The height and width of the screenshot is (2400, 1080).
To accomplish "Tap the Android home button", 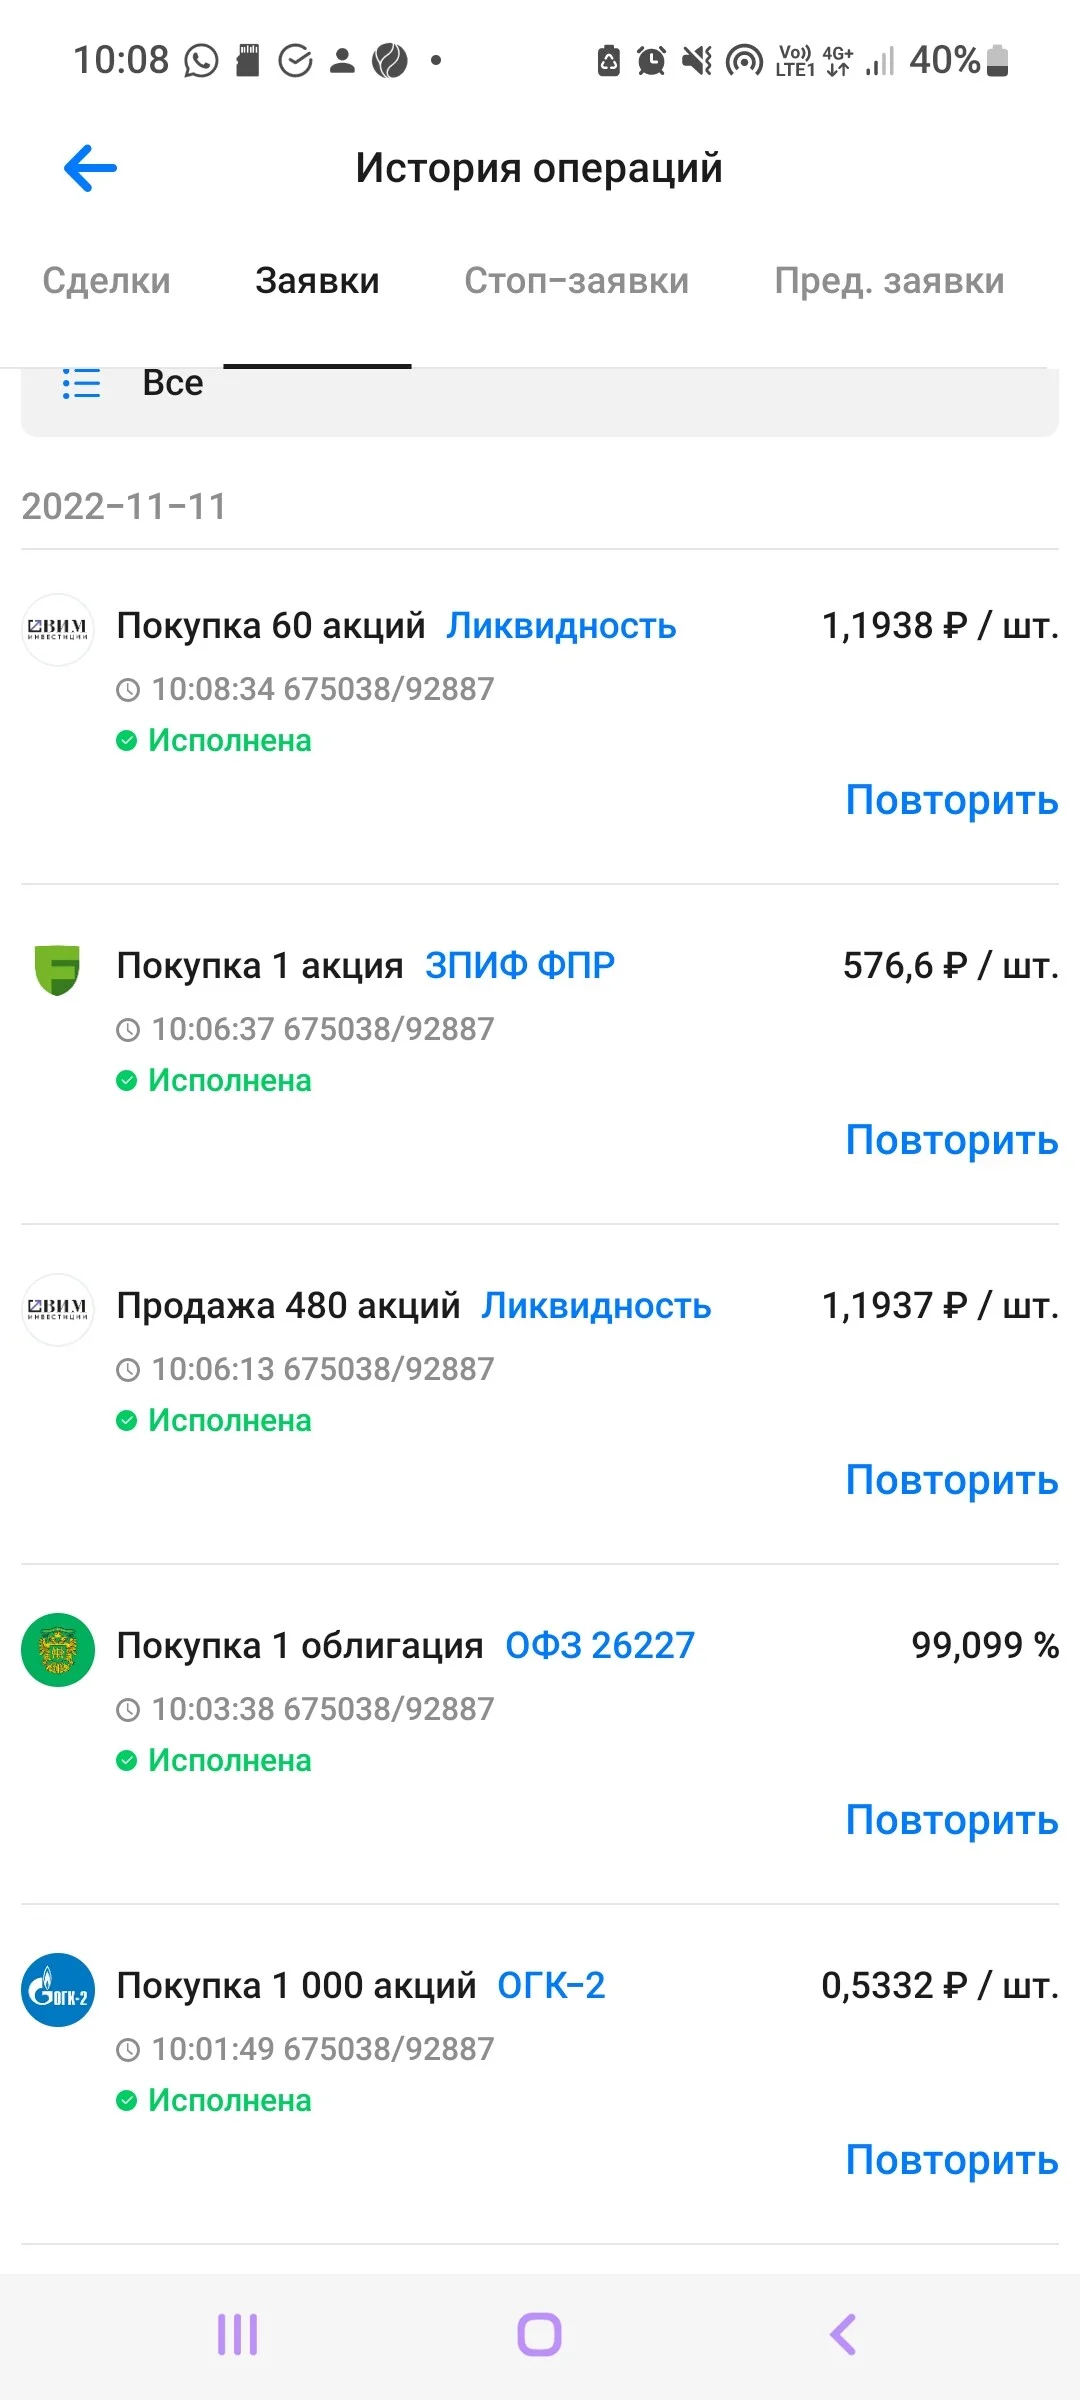I will coord(539,2335).
